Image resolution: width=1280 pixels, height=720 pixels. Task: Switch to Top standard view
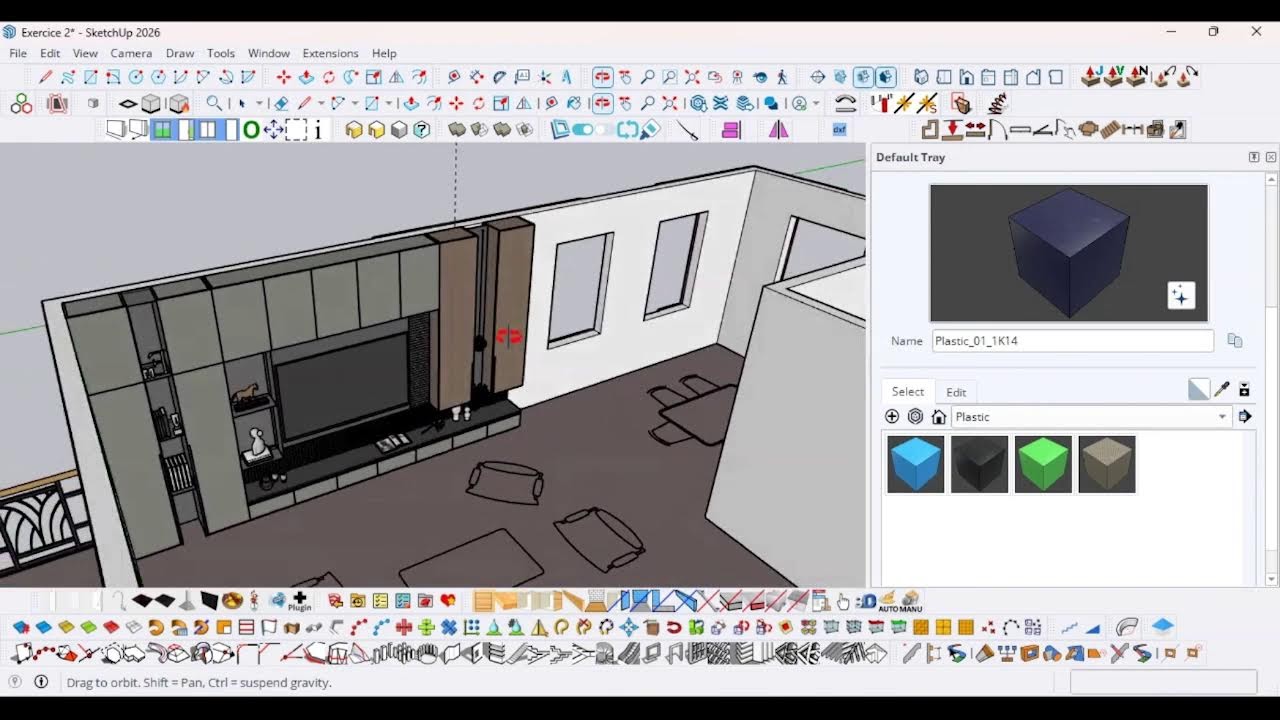[x=944, y=77]
